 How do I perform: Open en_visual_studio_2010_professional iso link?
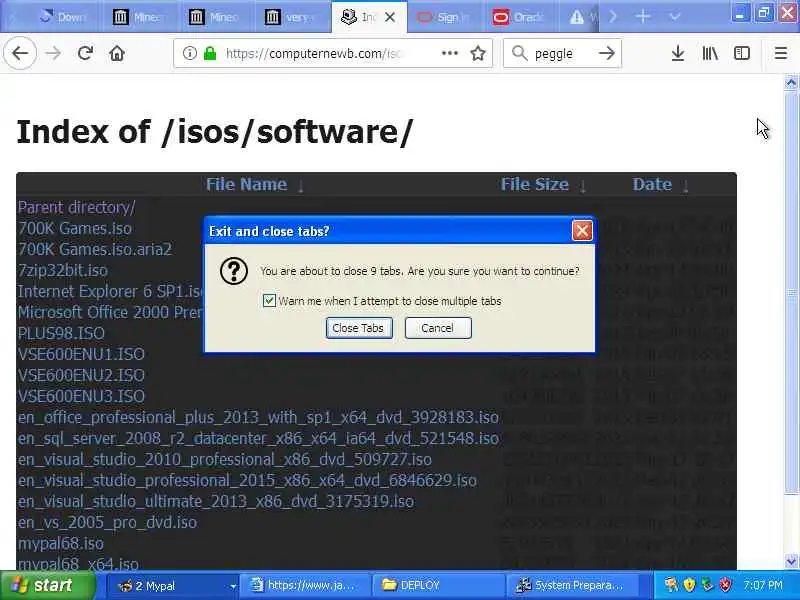(x=224, y=459)
